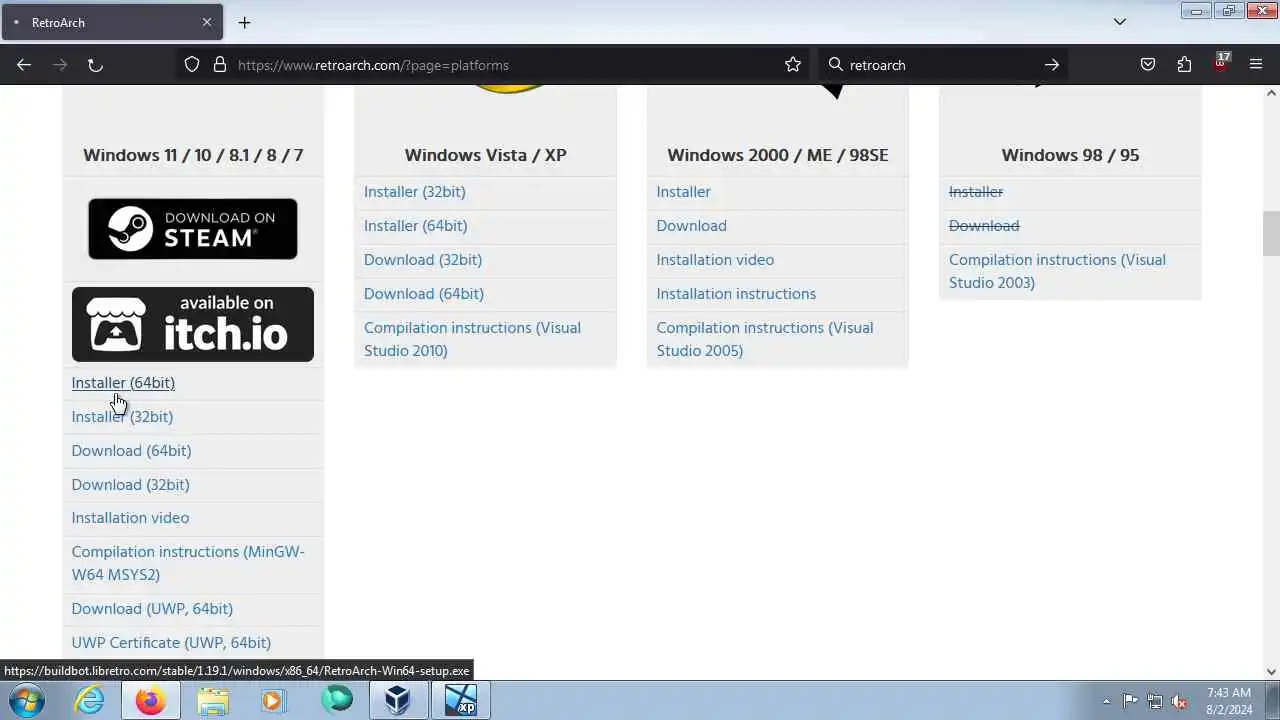Click Windows 2000/ME Download link
This screenshot has height=720, width=1280.
pos(692,226)
